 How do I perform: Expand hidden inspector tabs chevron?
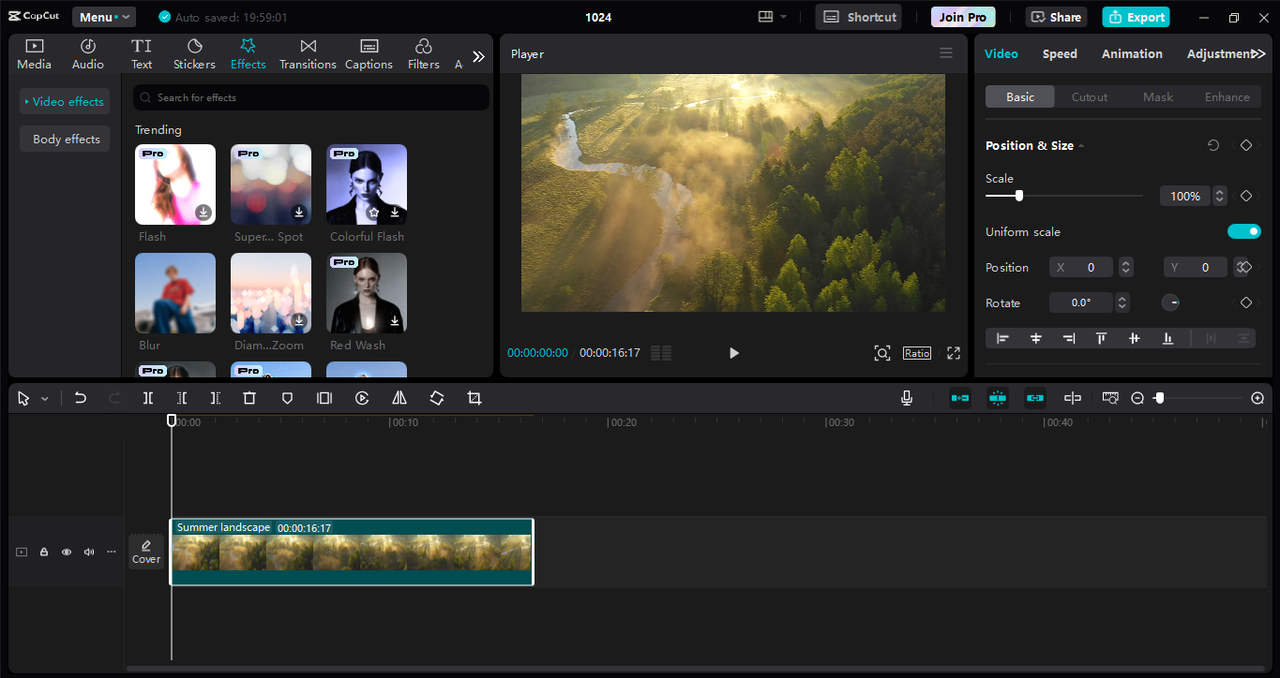[1258, 54]
